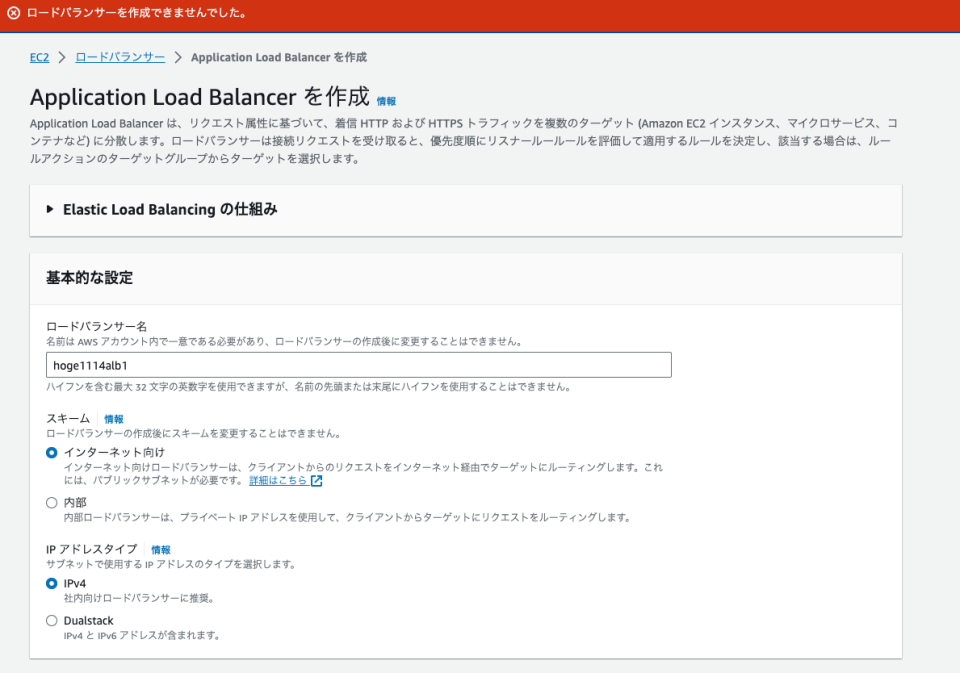Viewport: 960px width, 673px height.
Task: Open 情報 link next to IP アドレスタイプ
Action: 161,550
